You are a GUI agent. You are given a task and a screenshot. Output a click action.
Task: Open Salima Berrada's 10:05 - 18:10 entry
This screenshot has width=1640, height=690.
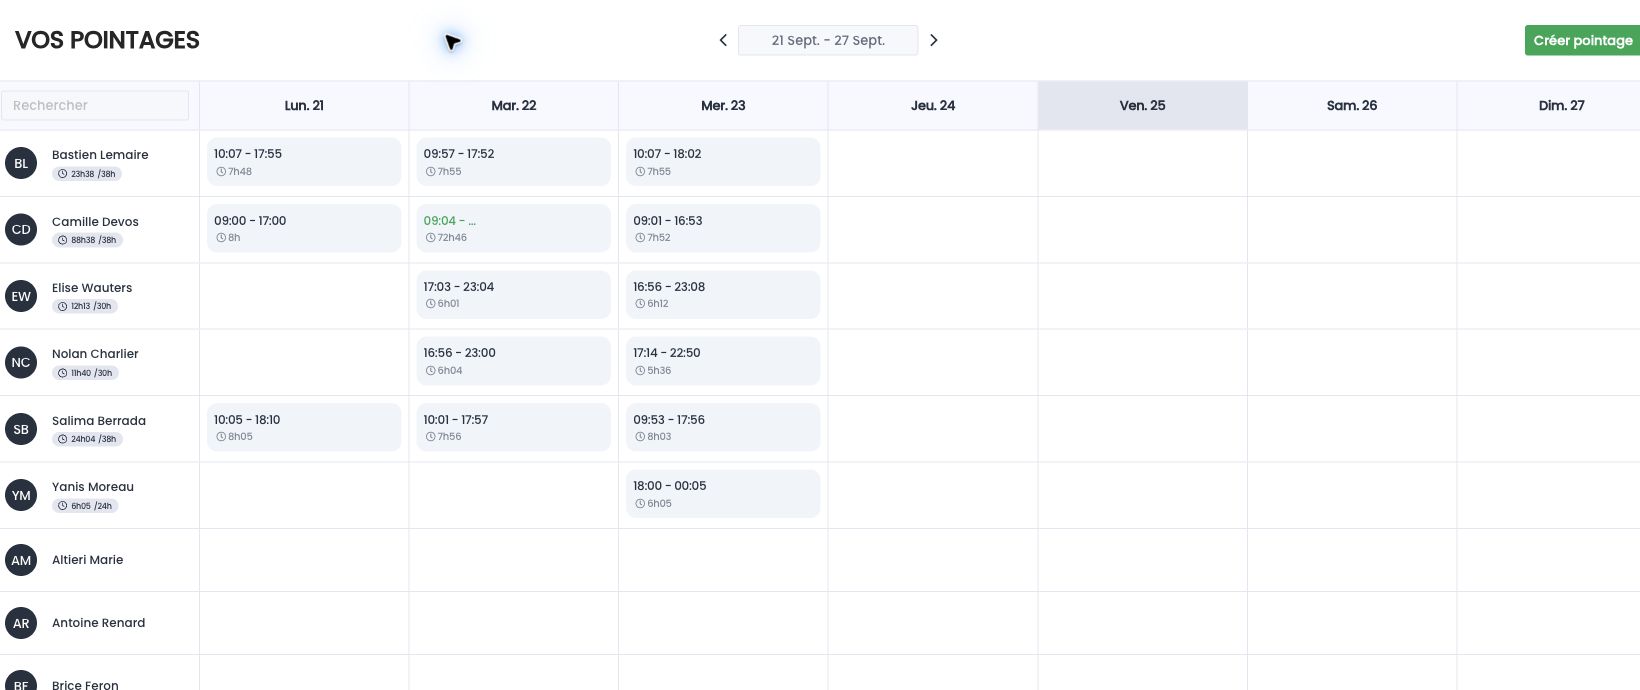[304, 428]
